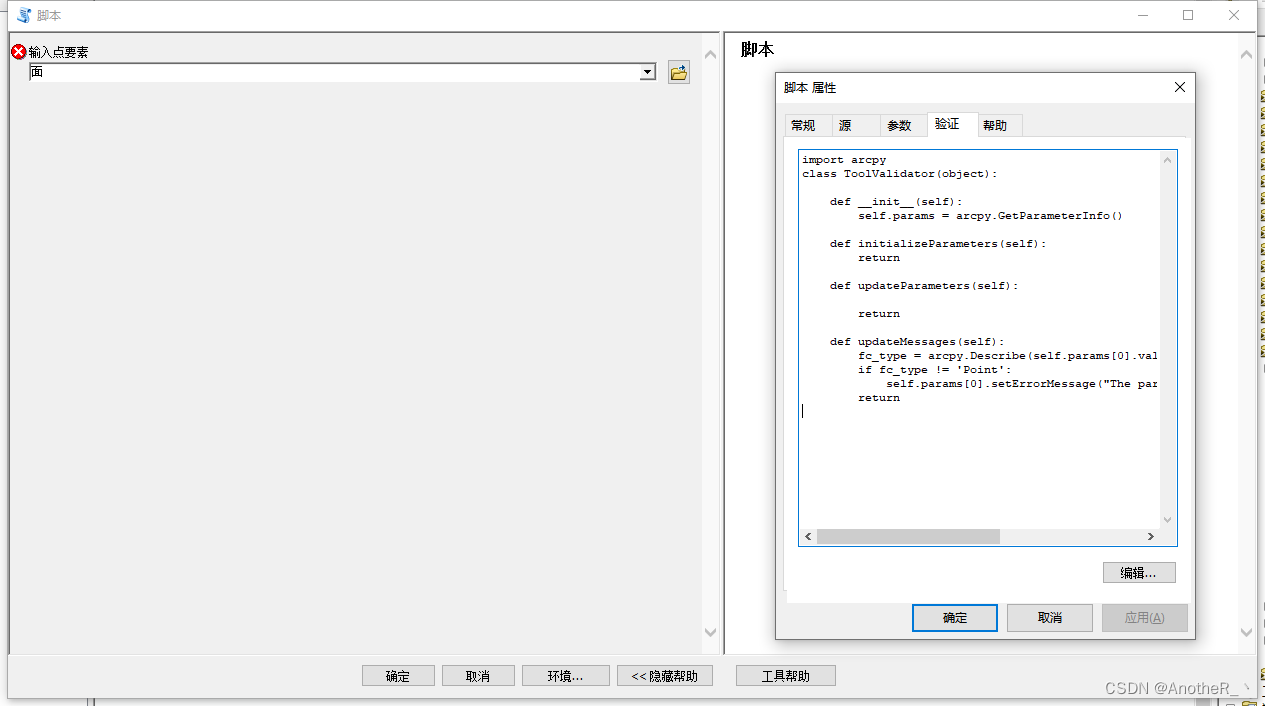Click the 'import arcpy' code line
Screen dimensions: 1265x706
[844, 160]
